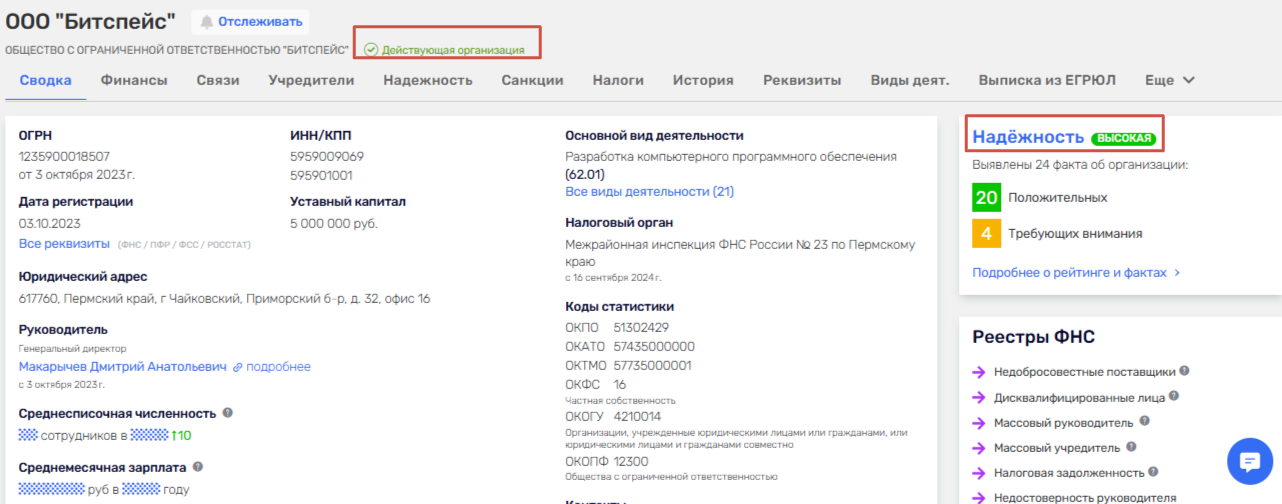The height and width of the screenshot is (504, 1282).
Task: Switch to the Финансы tab
Action: point(133,80)
